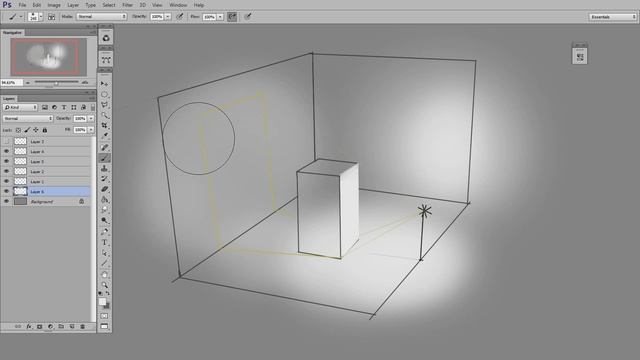The height and width of the screenshot is (360, 640).
Task: Open the Layer menu
Action: pyautogui.click(x=73, y=5)
